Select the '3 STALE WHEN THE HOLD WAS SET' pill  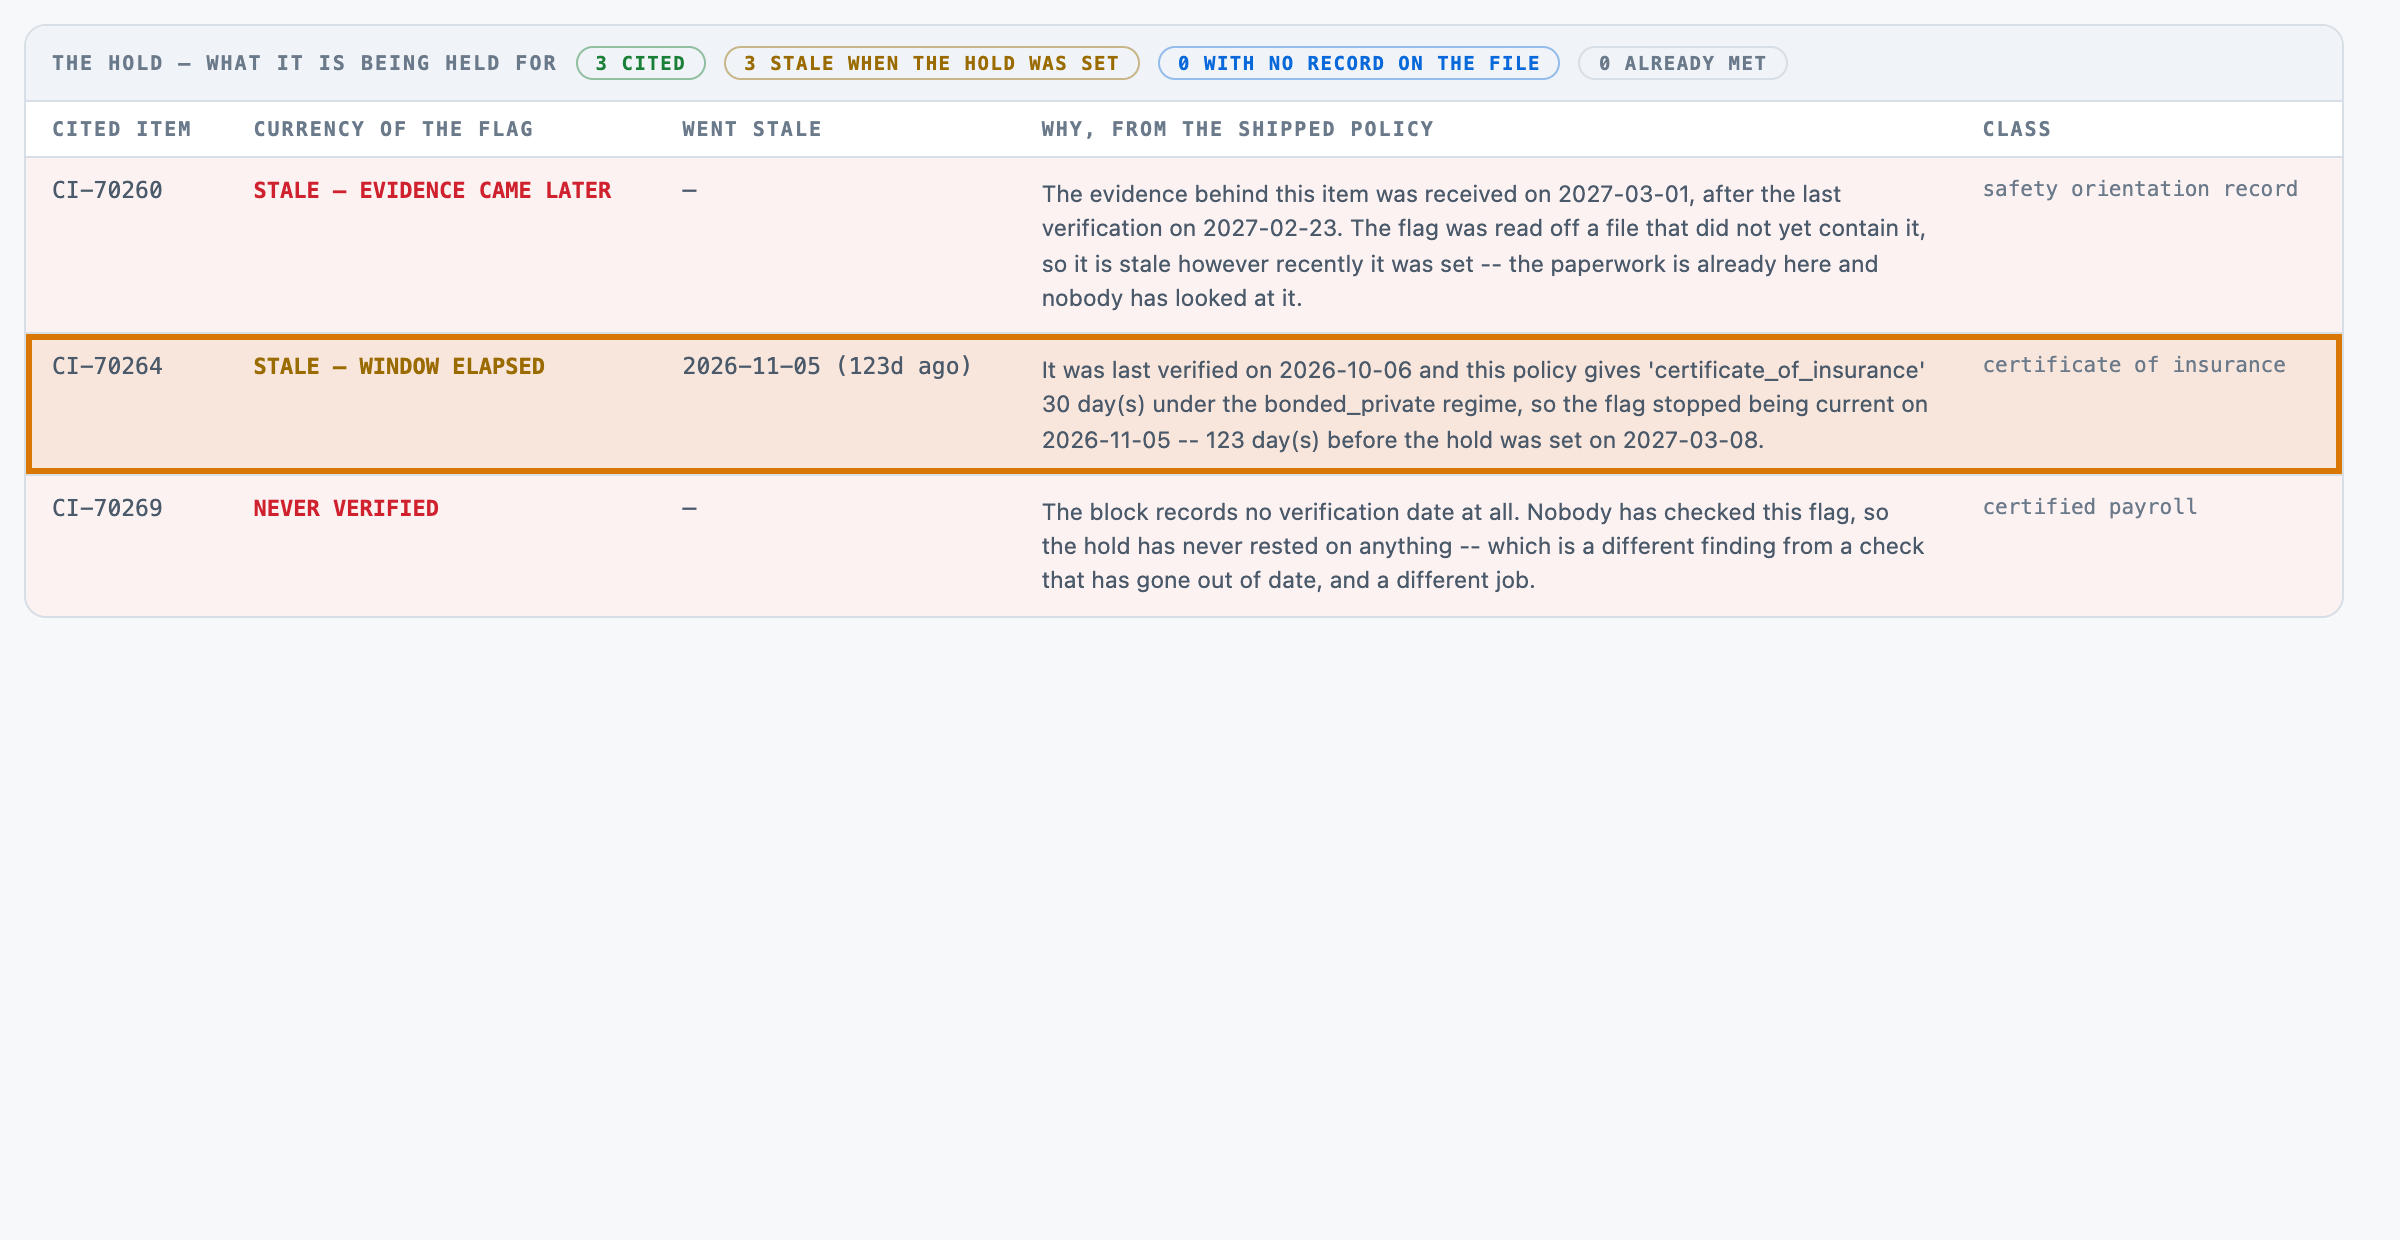click(931, 63)
